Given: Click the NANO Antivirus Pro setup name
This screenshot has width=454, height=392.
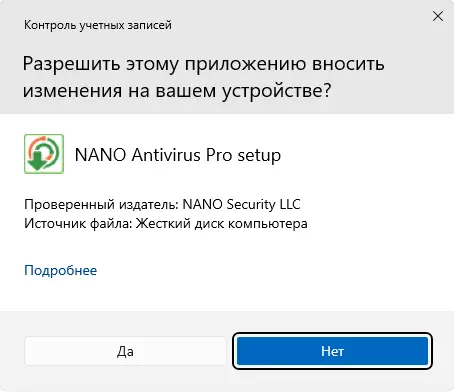Looking at the screenshot, I should [x=178, y=155].
